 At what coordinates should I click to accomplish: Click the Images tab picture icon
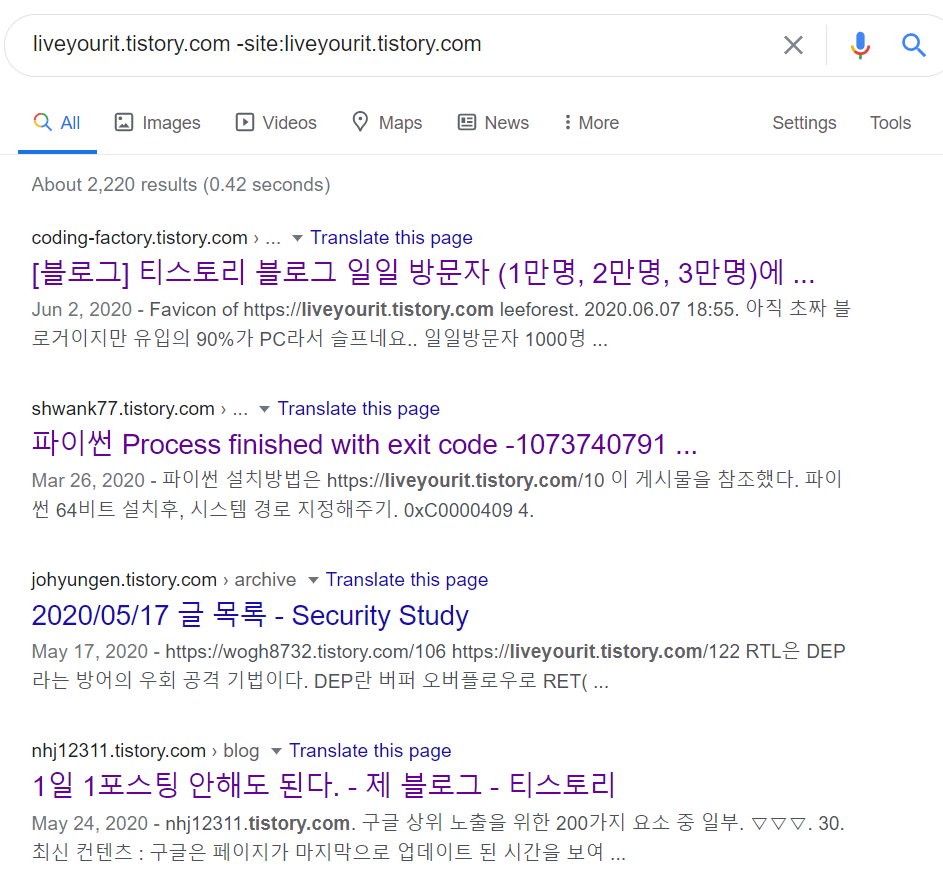coord(124,122)
